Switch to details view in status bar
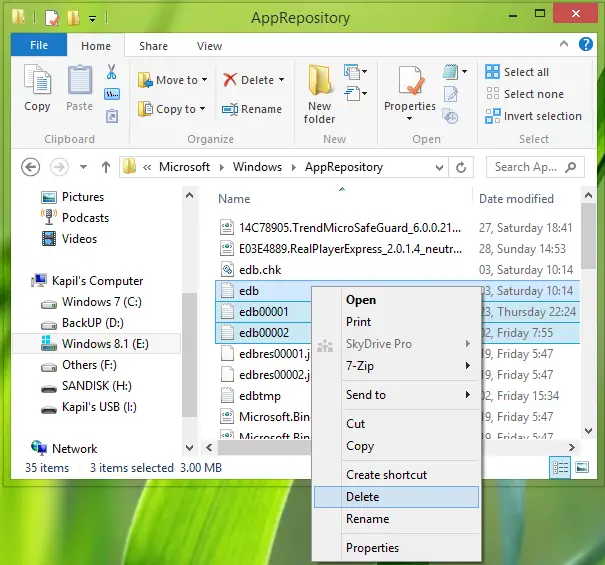605x565 pixels. pos(558,468)
